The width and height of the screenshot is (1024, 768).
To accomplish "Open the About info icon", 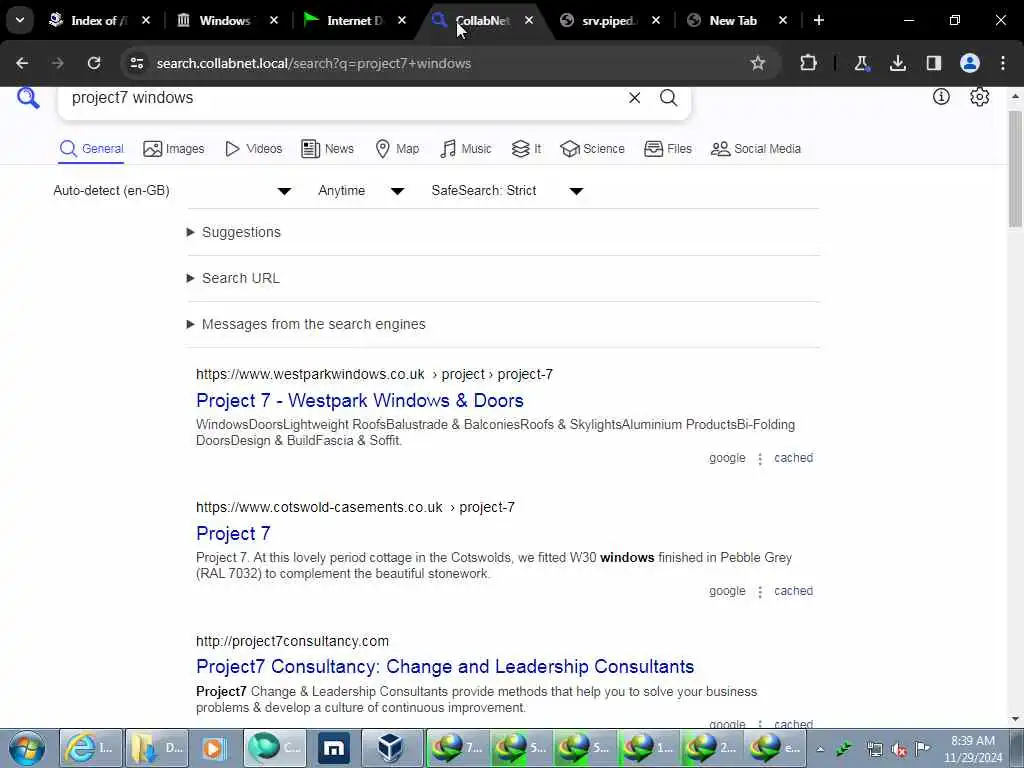I will click(941, 97).
